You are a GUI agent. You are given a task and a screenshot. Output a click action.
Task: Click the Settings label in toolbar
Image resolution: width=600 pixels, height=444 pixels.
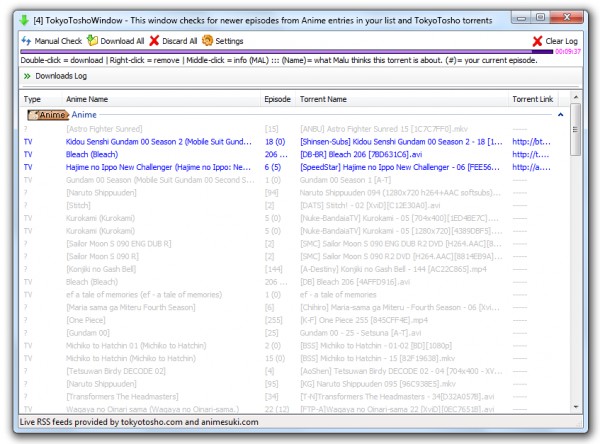(x=229, y=41)
